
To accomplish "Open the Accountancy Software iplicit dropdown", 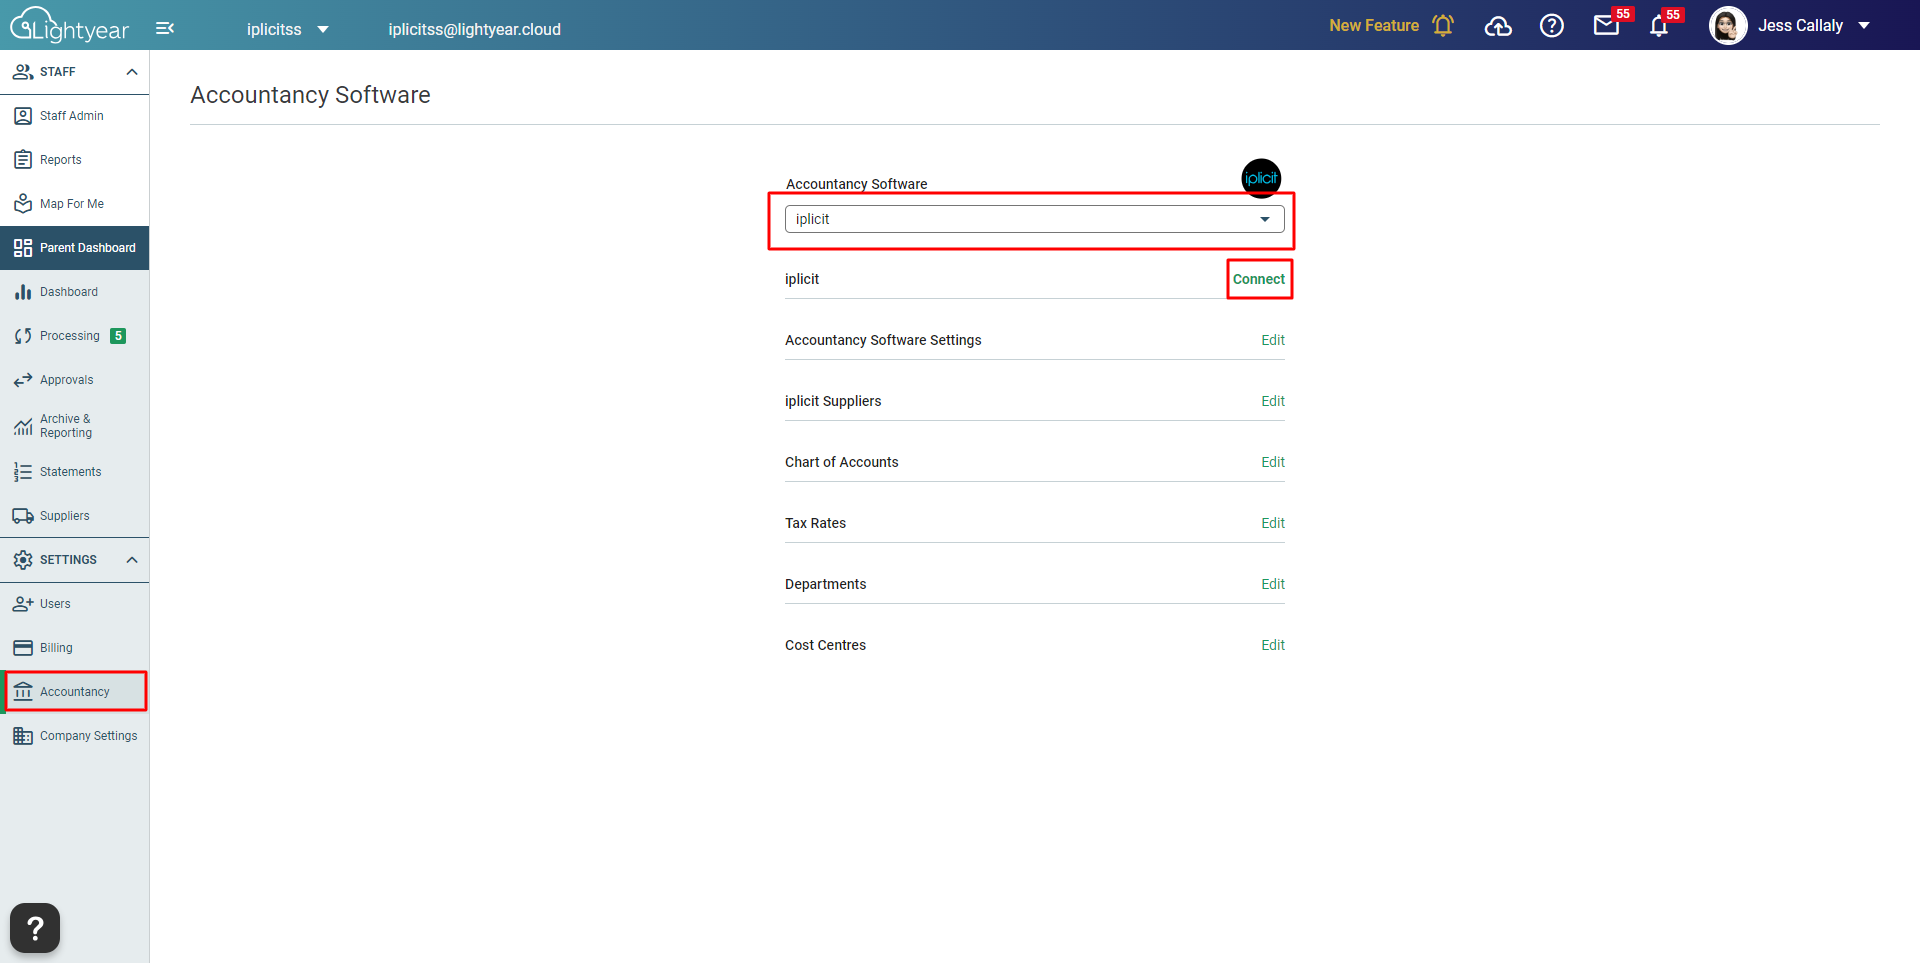I will coord(1034,219).
